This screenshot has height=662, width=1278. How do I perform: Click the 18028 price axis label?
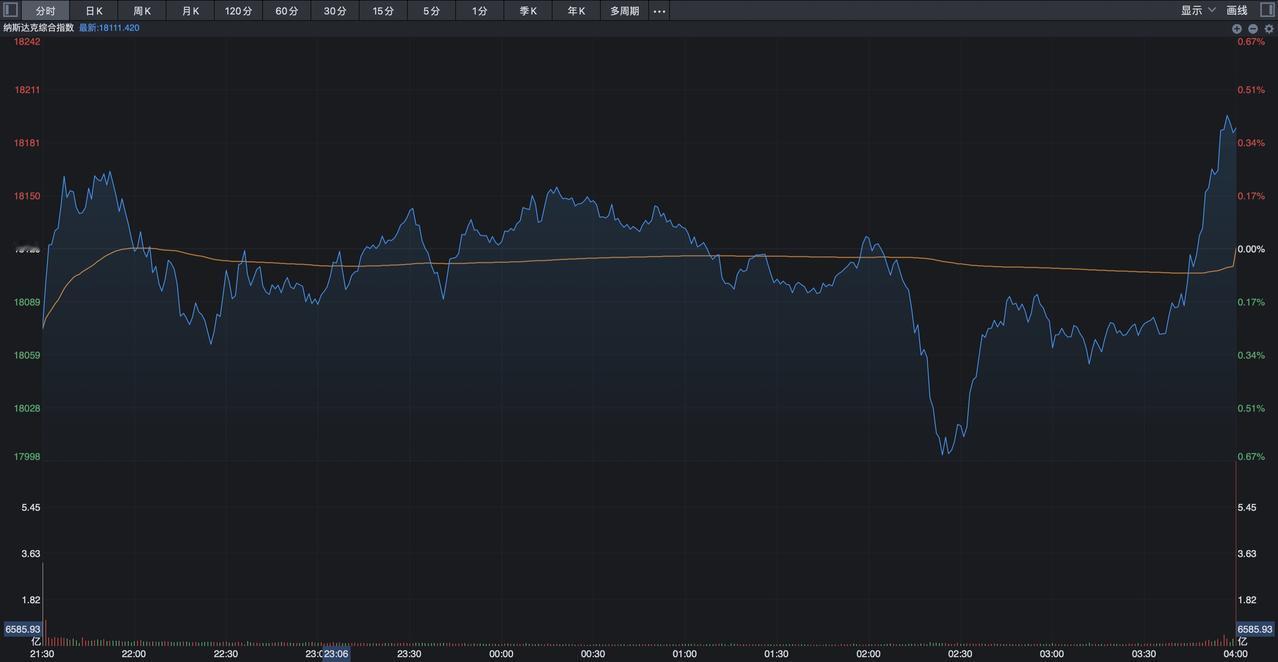(28, 408)
